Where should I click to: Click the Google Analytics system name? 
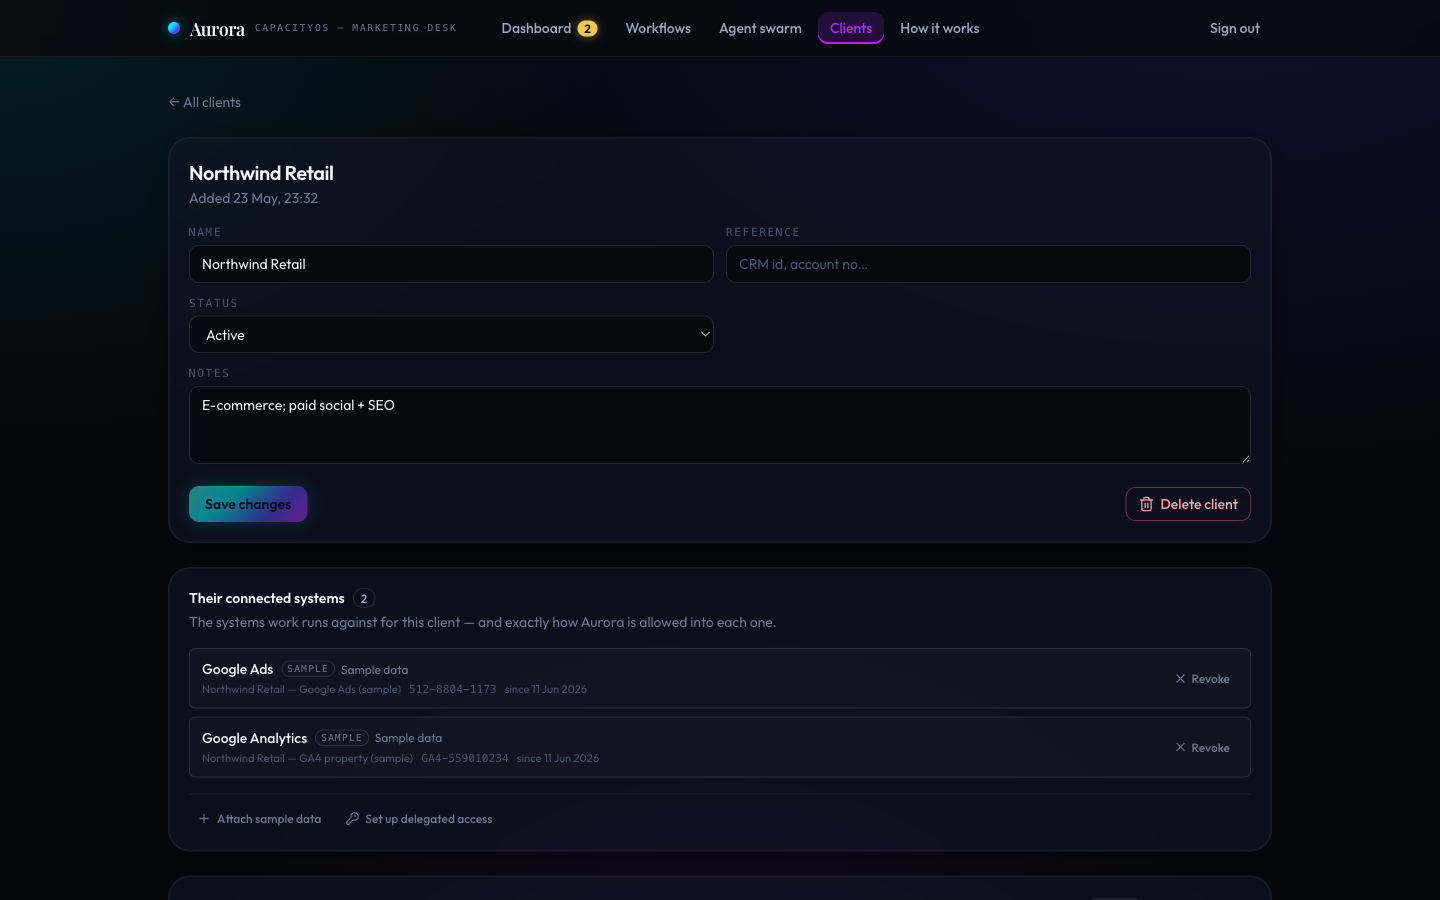255,738
